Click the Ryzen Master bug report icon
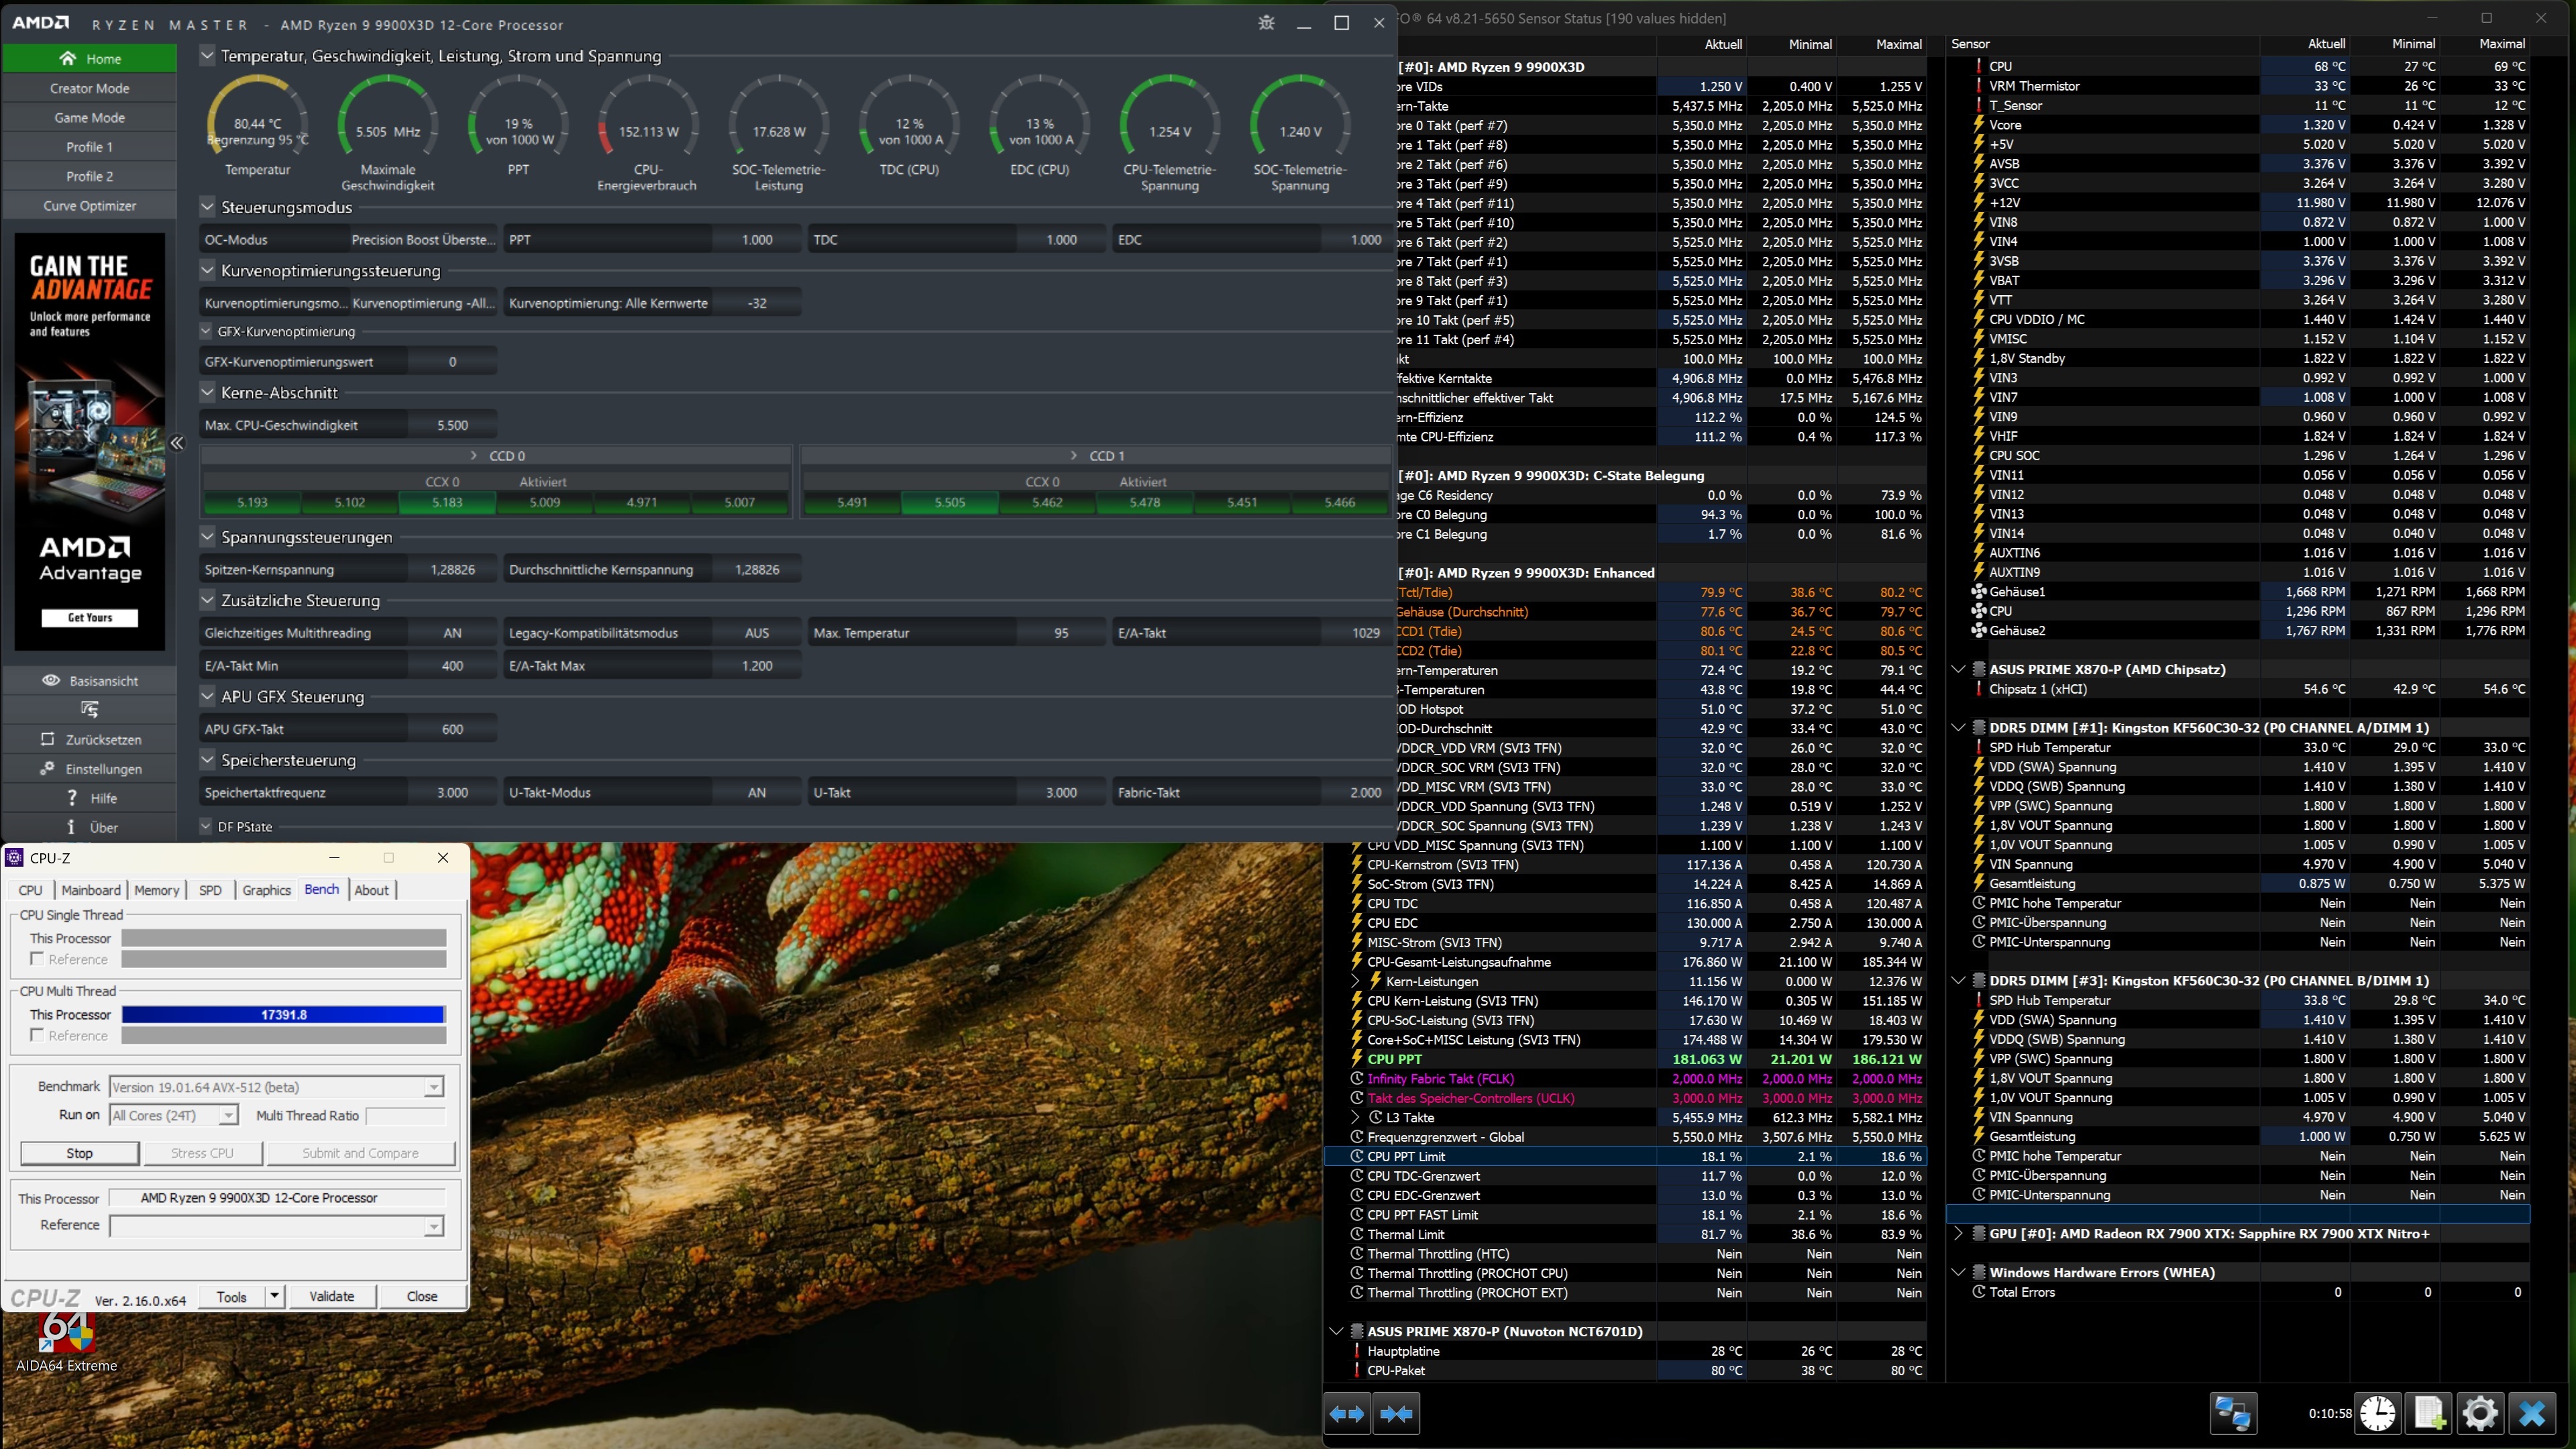Image resolution: width=2576 pixels, height=1449 pixels. [x=1266, y=23]
